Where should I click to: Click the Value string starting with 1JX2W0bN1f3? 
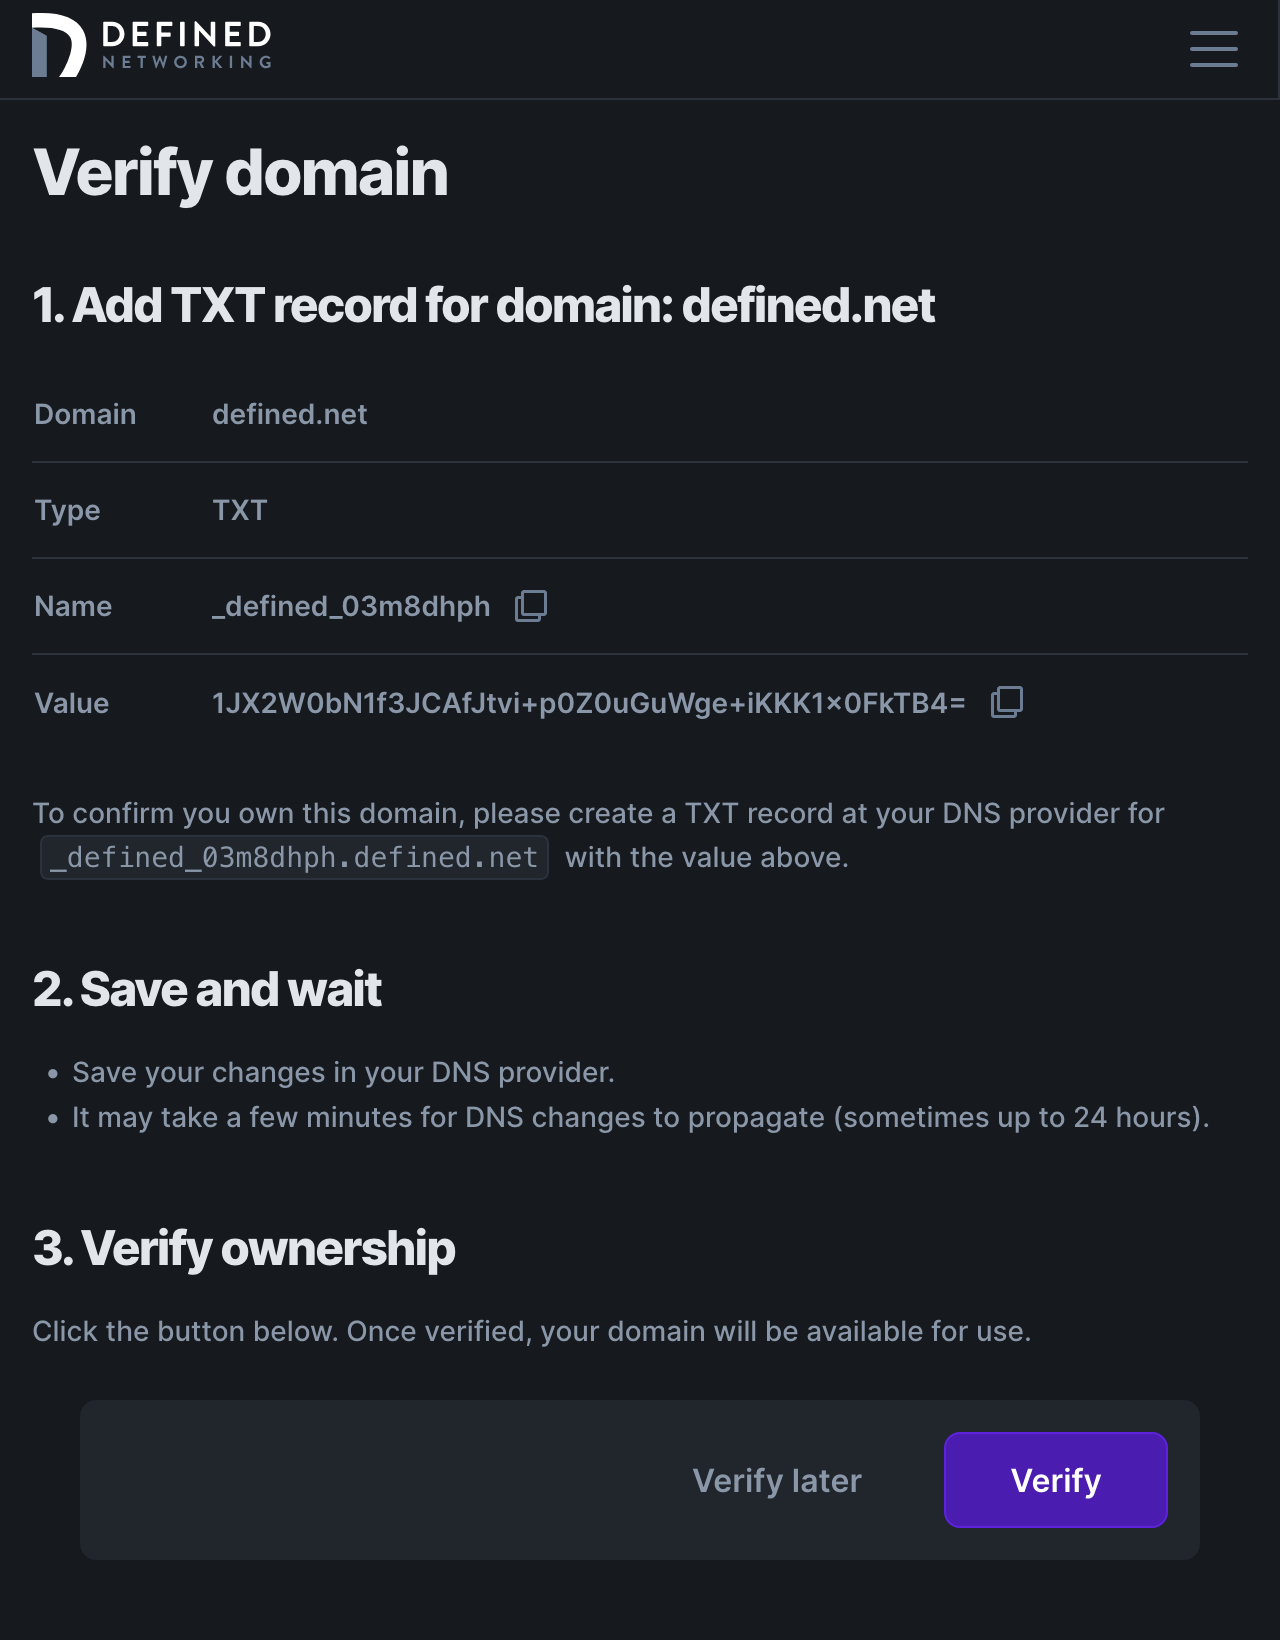[590, 703]
